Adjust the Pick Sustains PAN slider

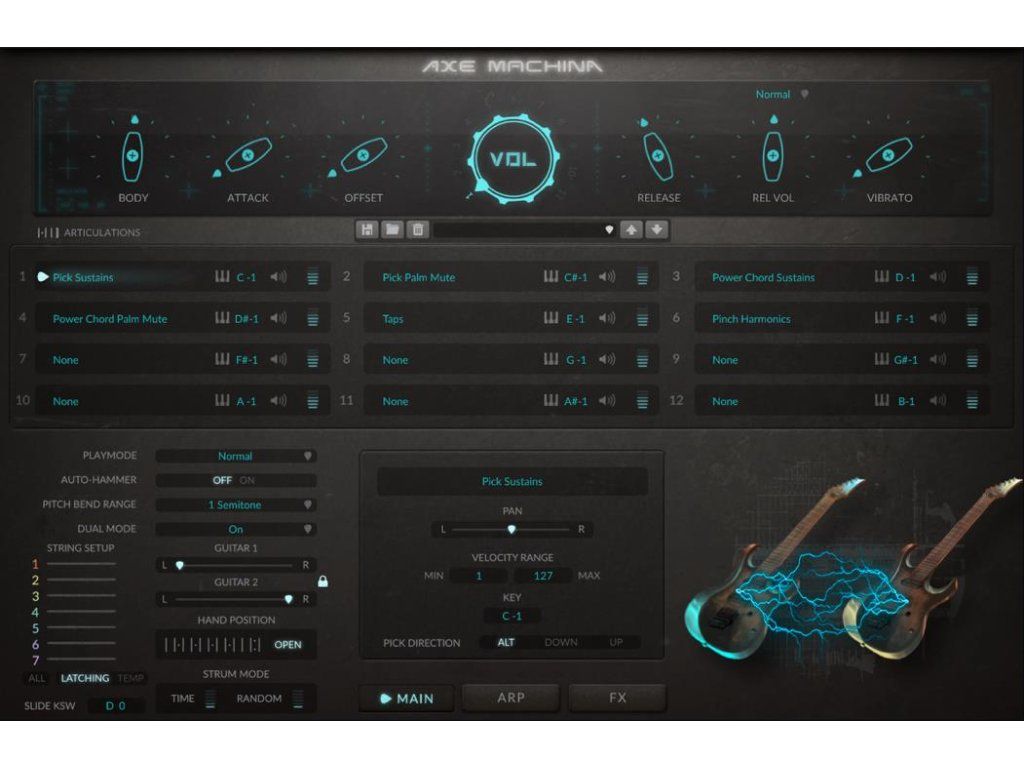pyautogui.click(x=512, y=529)
